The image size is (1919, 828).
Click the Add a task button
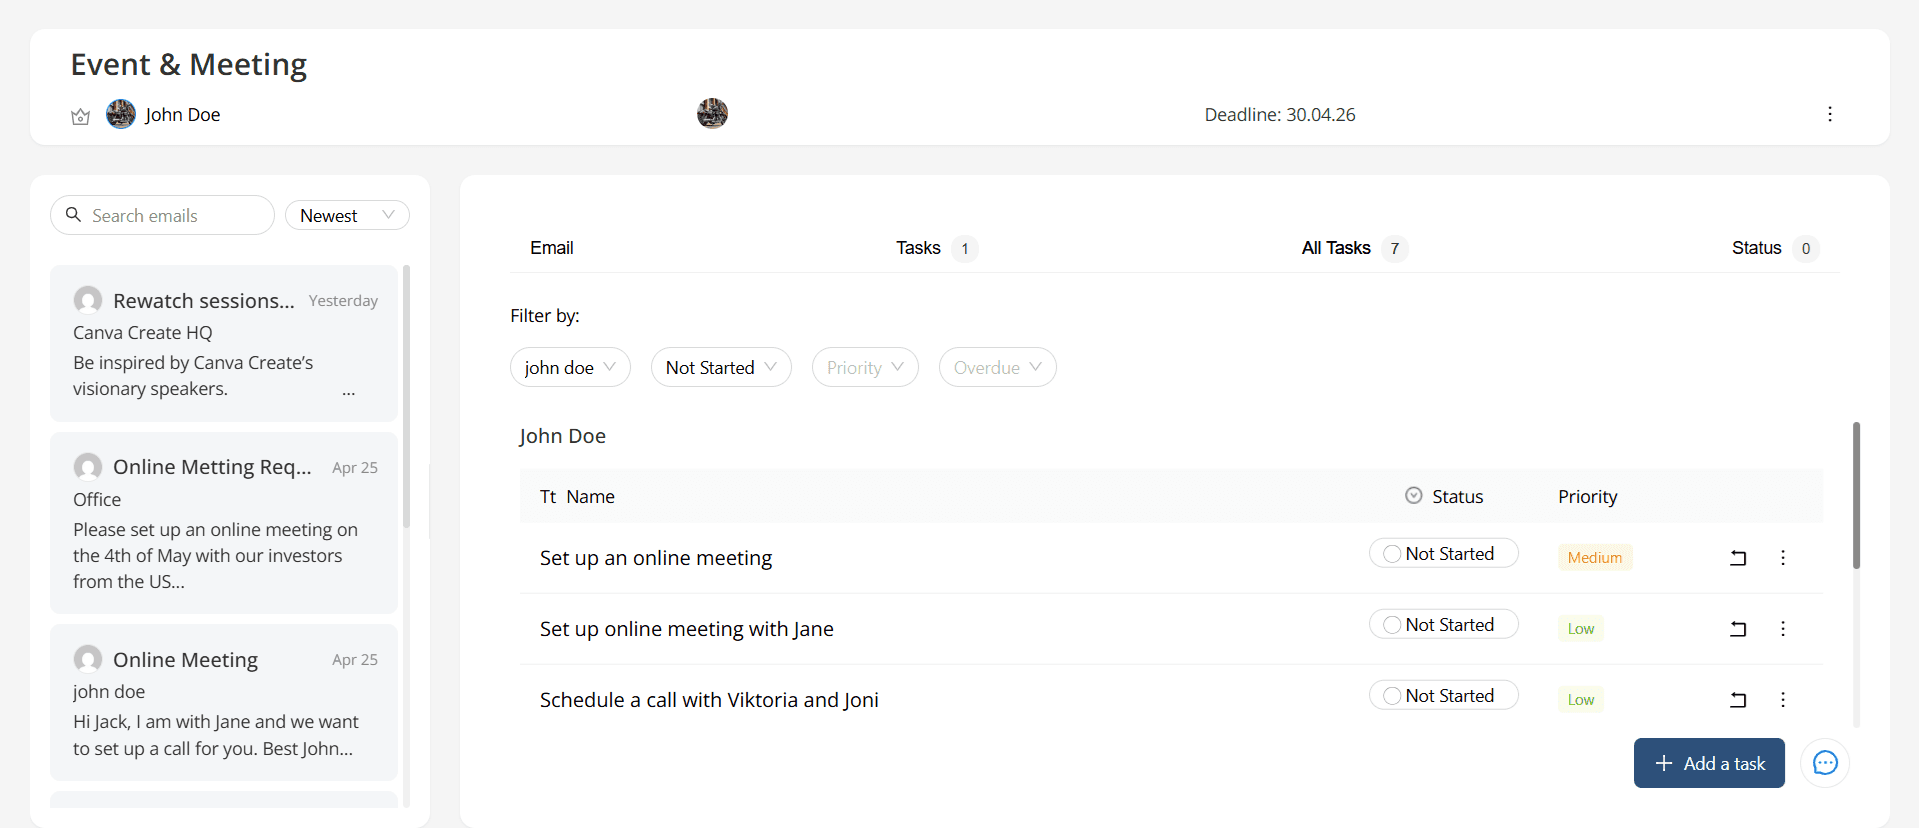(1709, 763)
